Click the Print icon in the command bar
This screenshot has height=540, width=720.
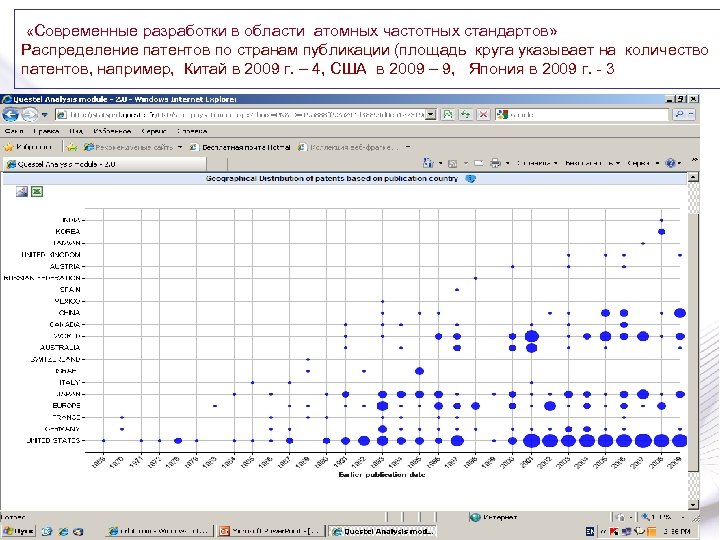(495, 163)
